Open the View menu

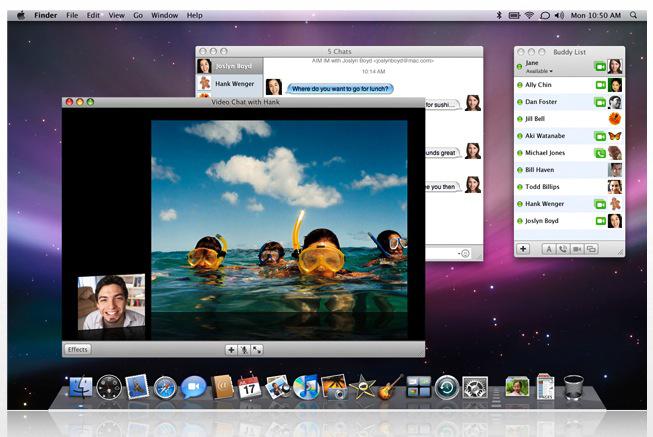pos(117,15)
